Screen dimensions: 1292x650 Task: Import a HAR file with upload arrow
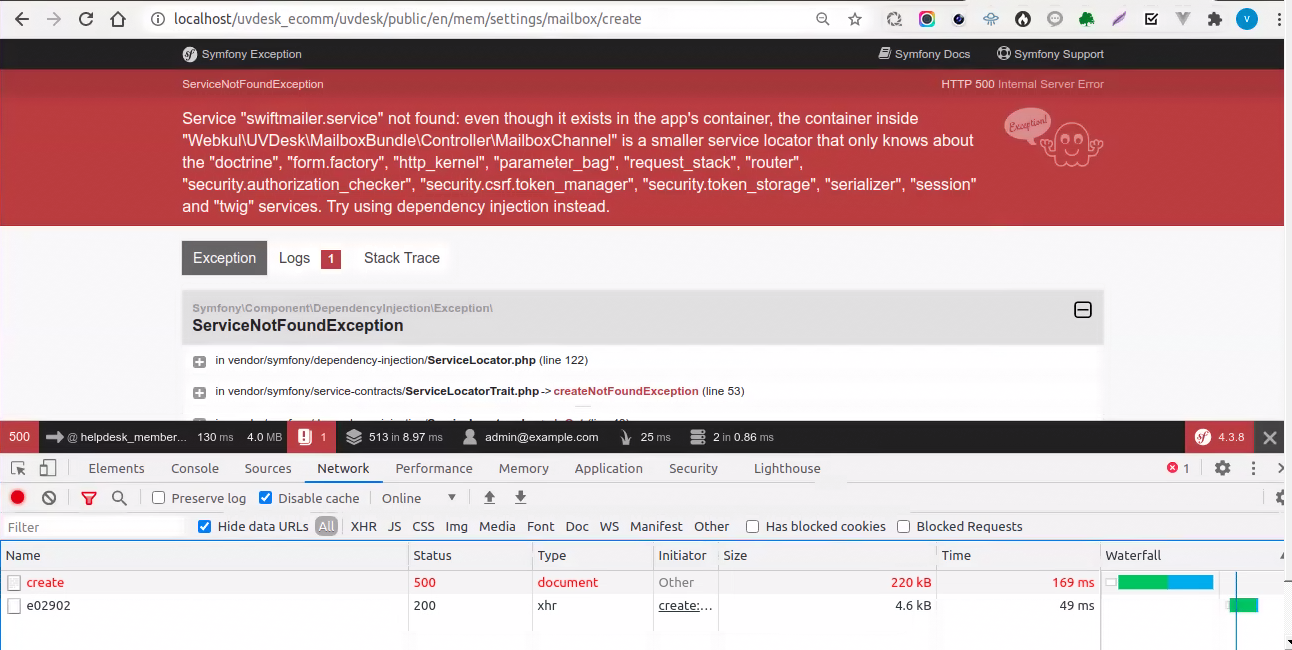click(489, 498)
